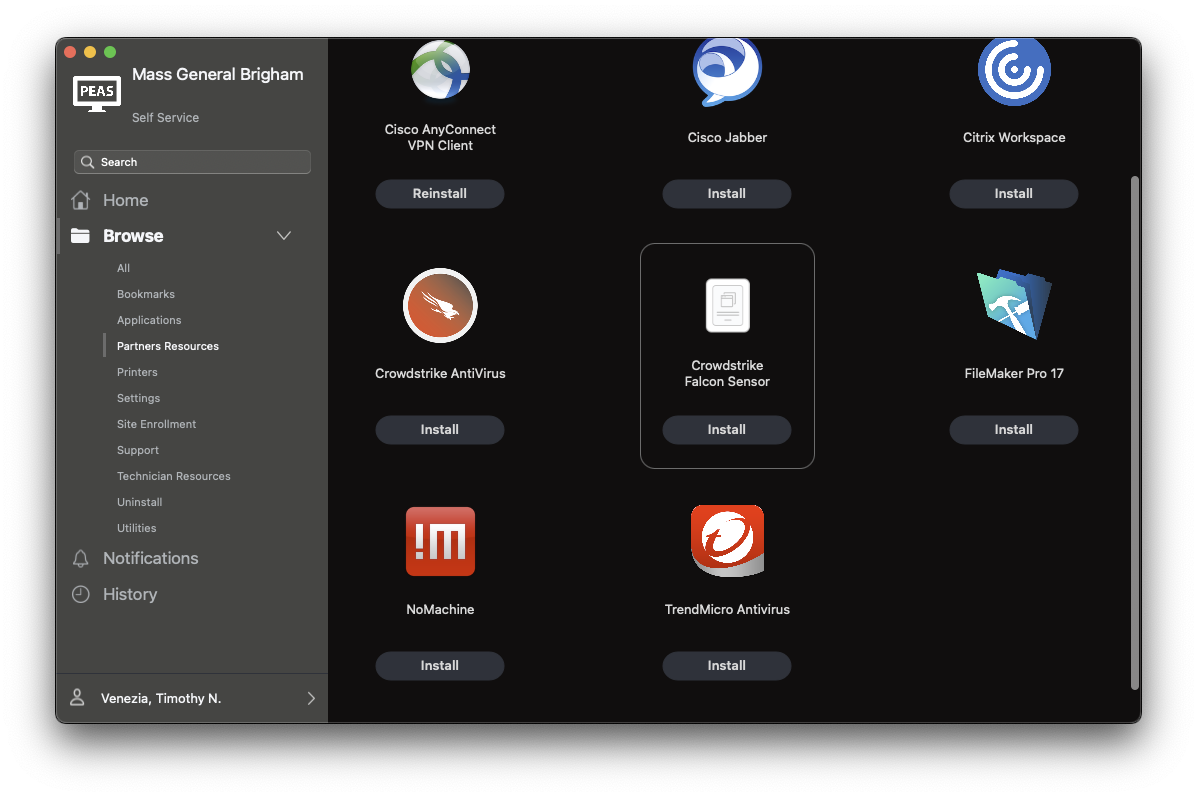The height and width of the screenshot is (797, 1197).
Task: Select the Uninstall category
Action: pos(140,502)
